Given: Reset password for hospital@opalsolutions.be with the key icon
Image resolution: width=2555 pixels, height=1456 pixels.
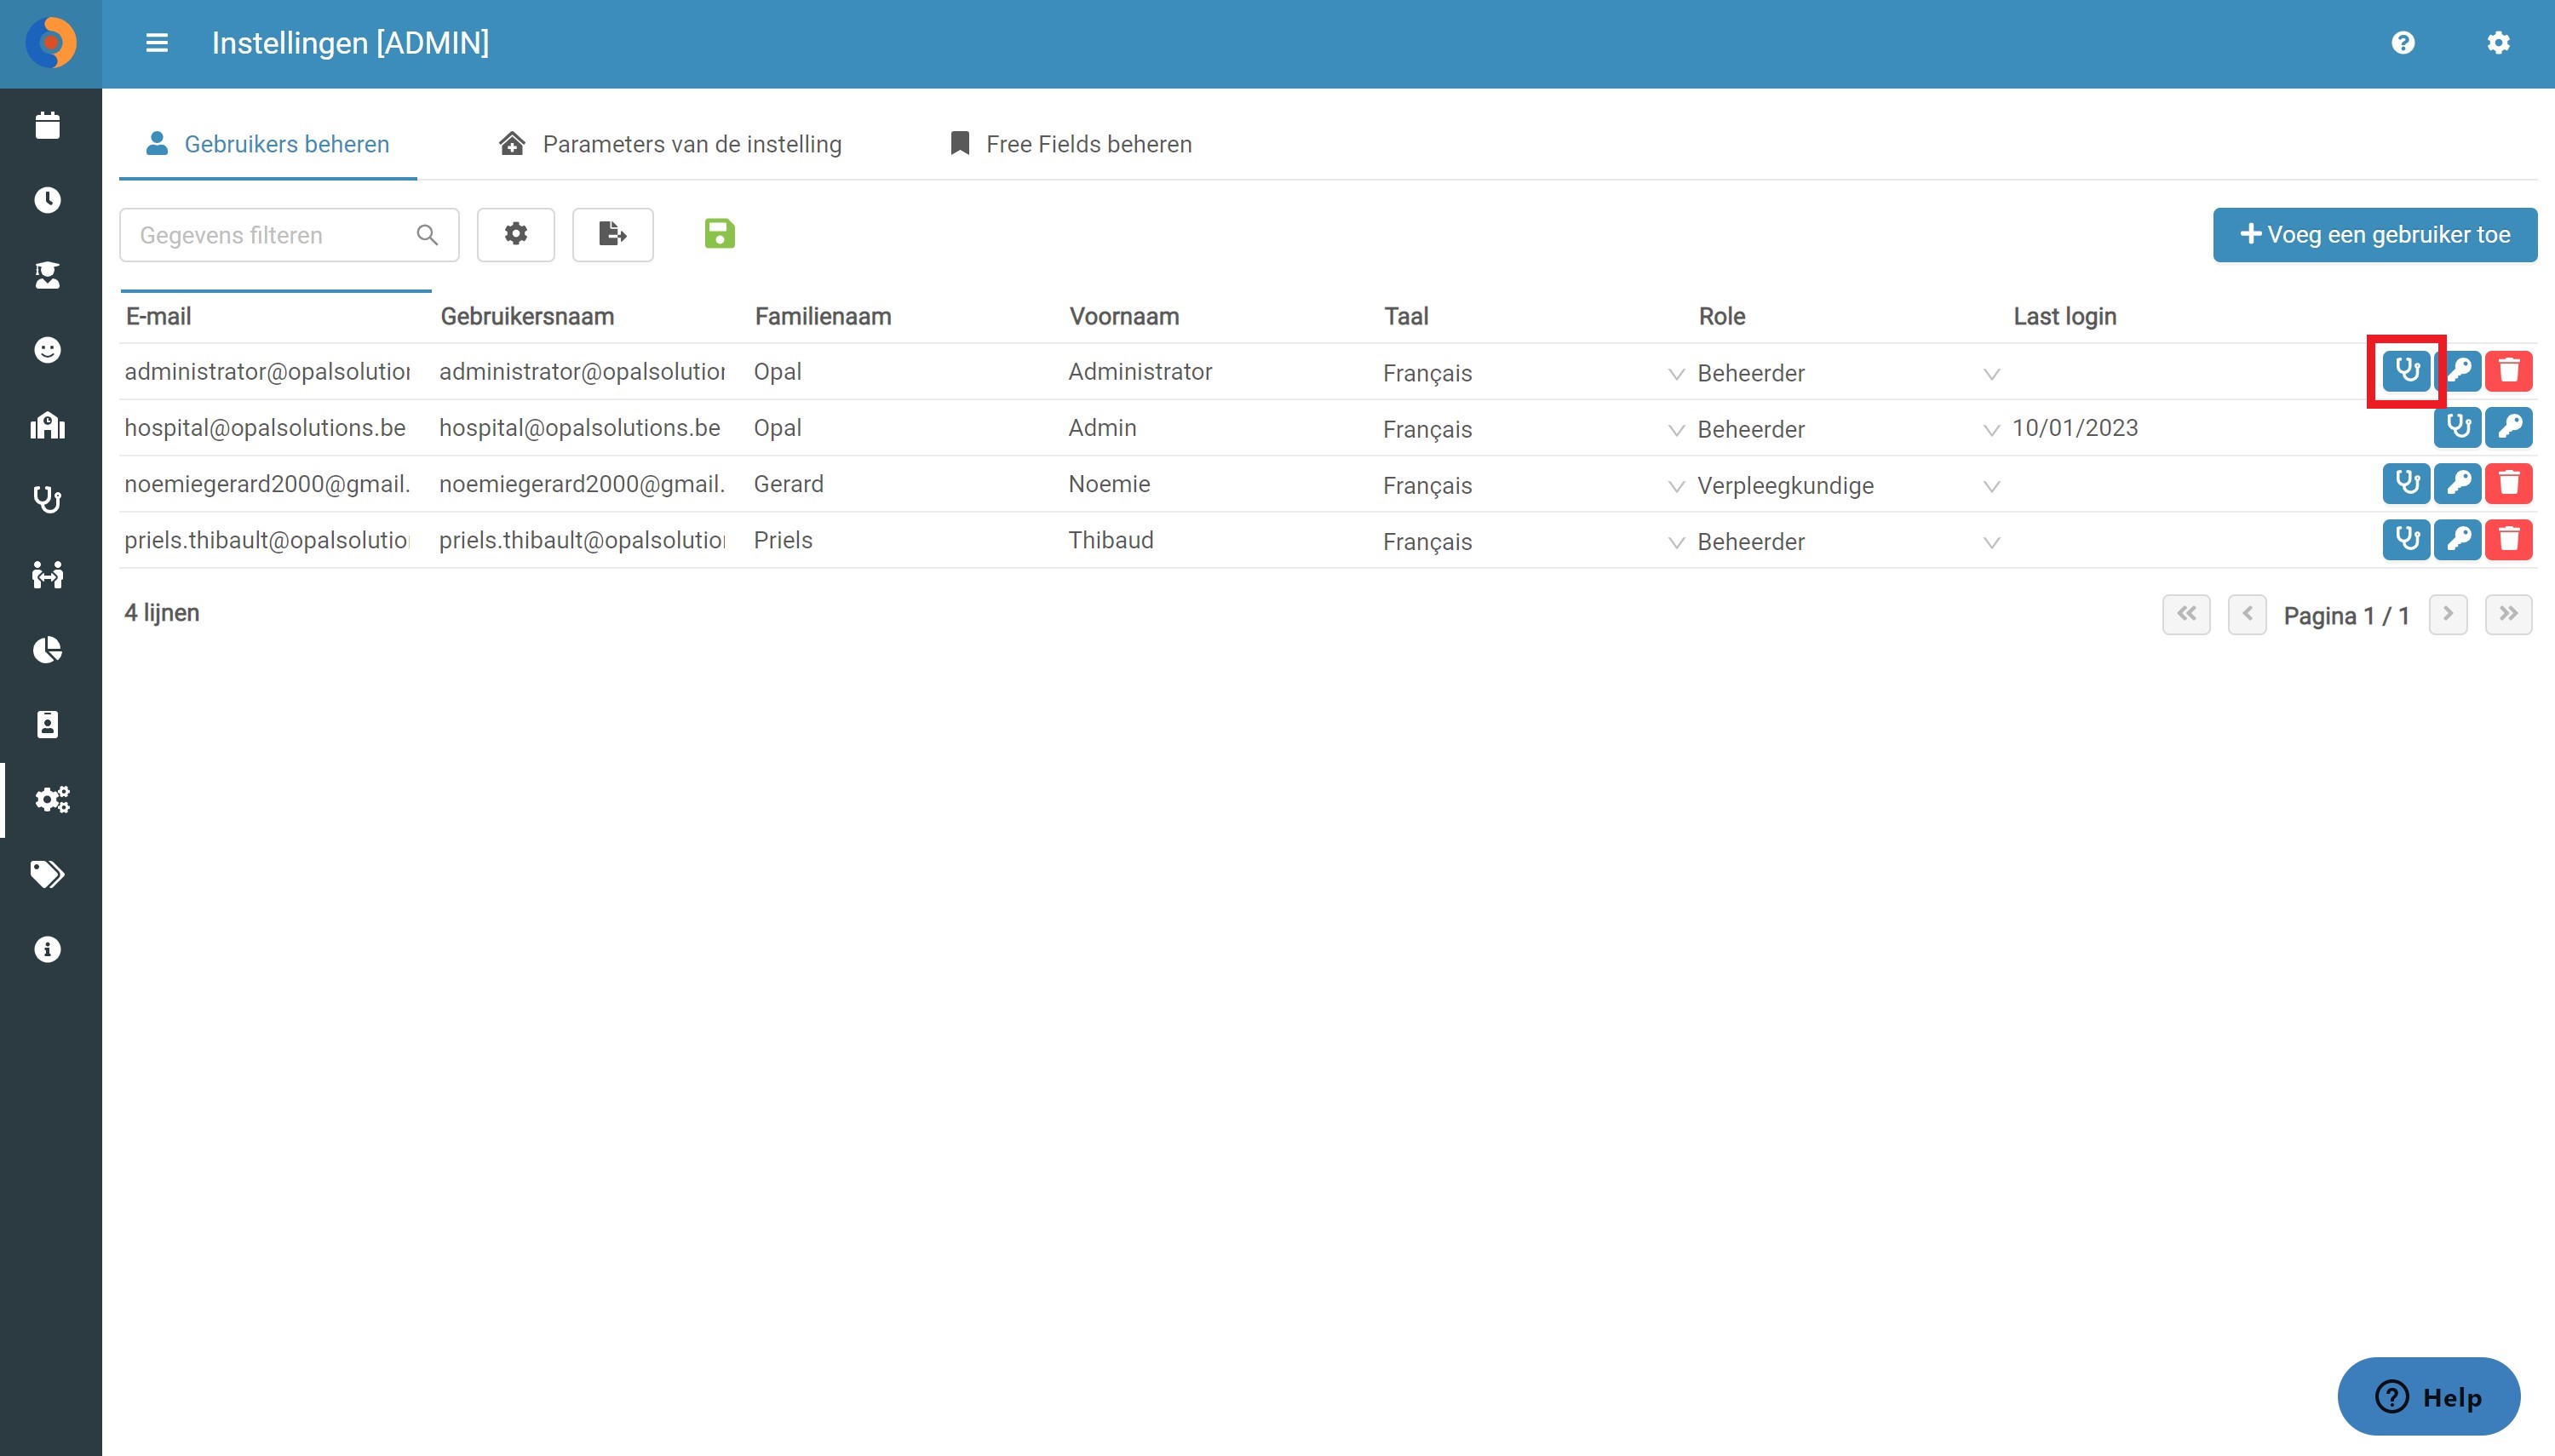Looking at the screenshot, I should (2508, 428).
